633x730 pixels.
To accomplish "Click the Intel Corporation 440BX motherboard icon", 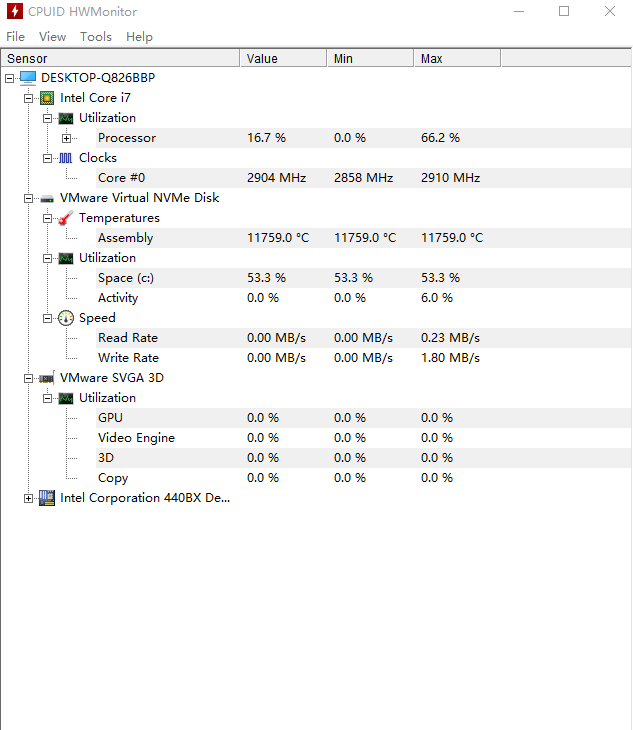I will 47,498.
